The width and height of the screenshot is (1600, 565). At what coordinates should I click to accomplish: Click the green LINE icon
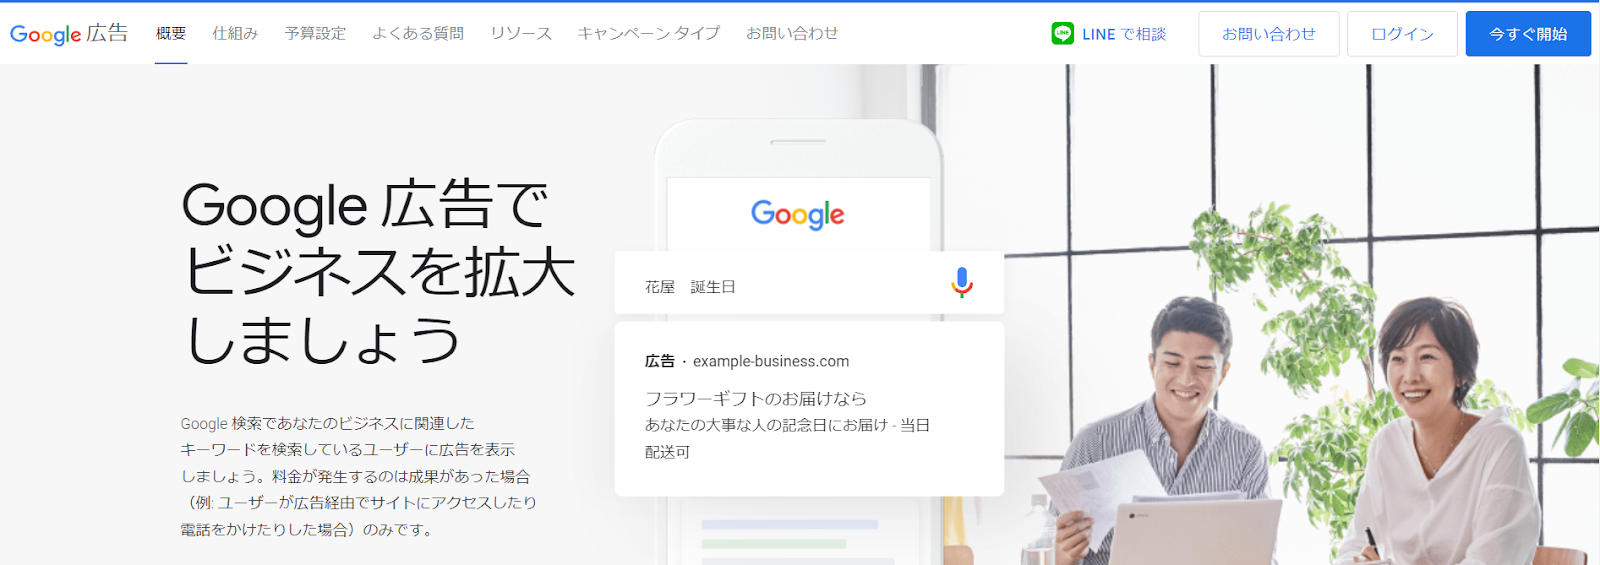[1062, 33]
